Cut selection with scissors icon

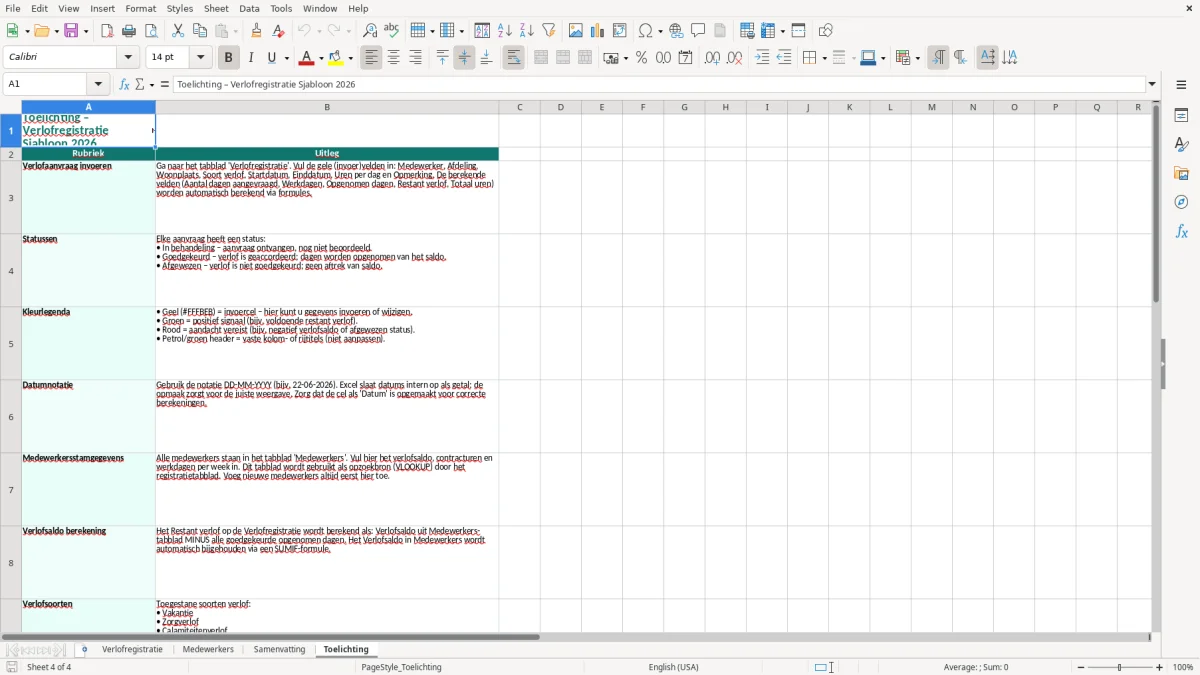click(178, 31)
